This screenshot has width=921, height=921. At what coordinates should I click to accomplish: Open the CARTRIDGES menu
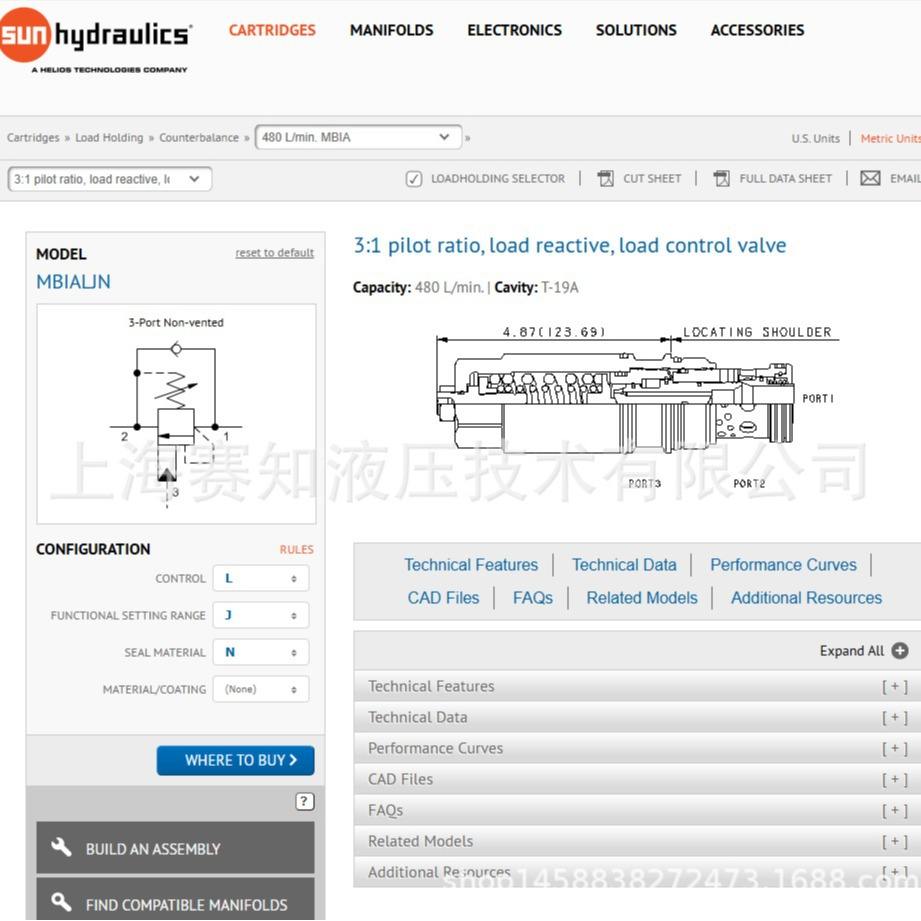(272, 30)
